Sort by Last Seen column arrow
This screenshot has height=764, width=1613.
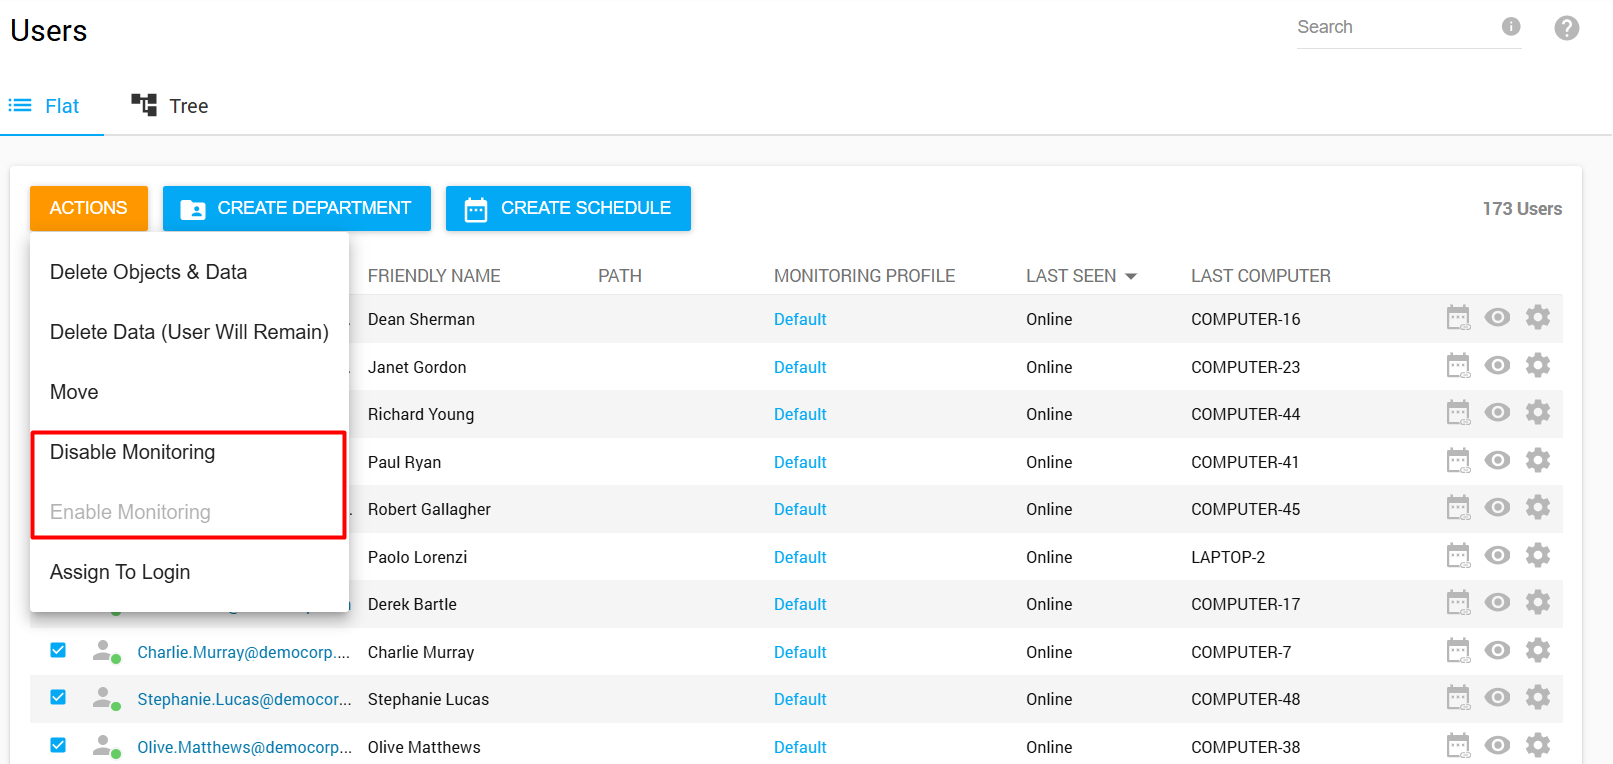point(1131,276)
